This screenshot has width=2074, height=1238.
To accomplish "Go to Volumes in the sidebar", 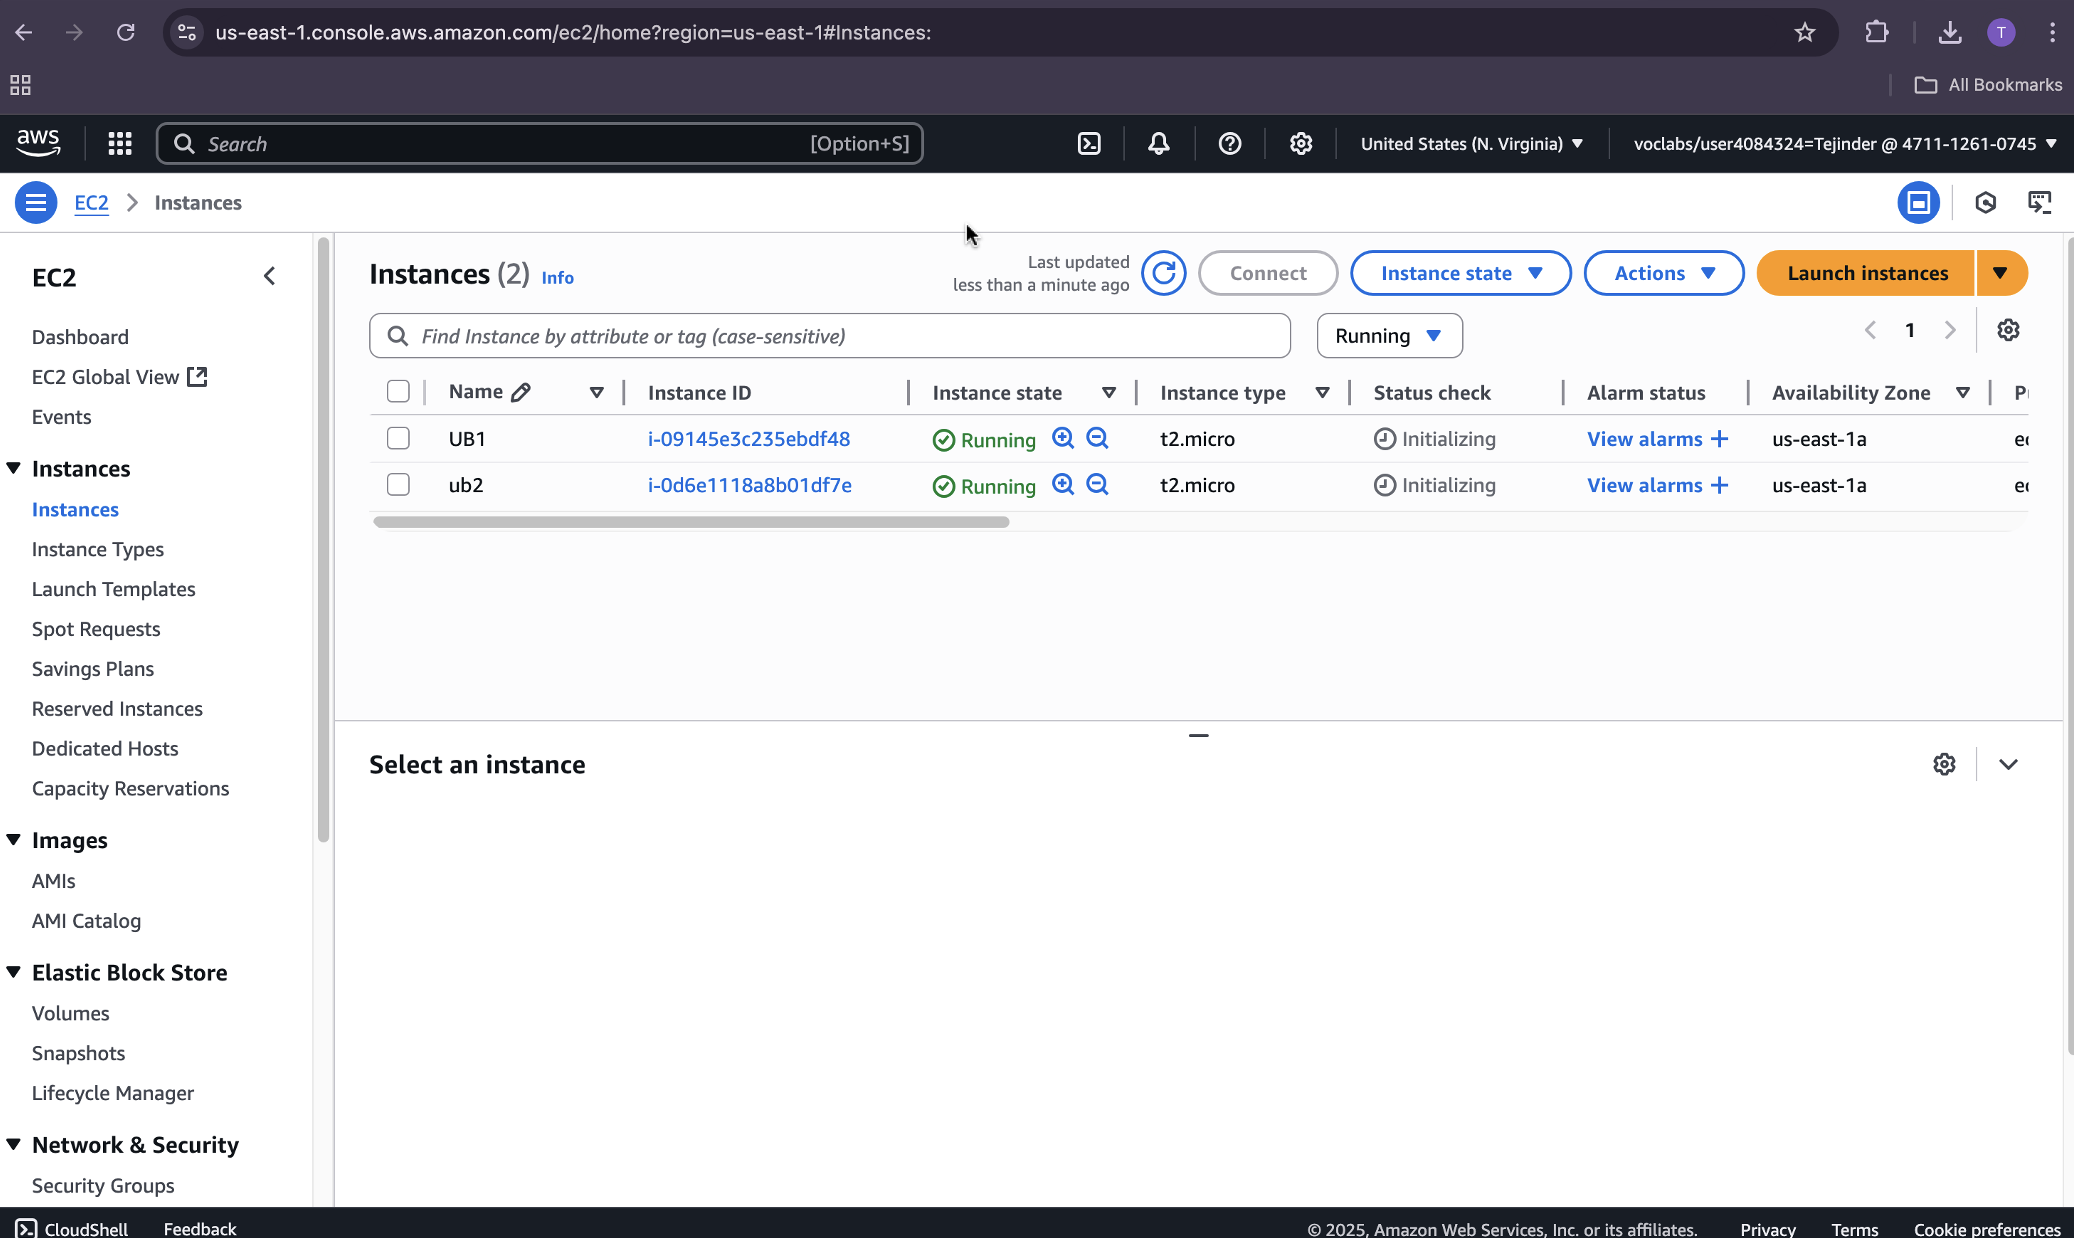I will (x=70, y=1013).
